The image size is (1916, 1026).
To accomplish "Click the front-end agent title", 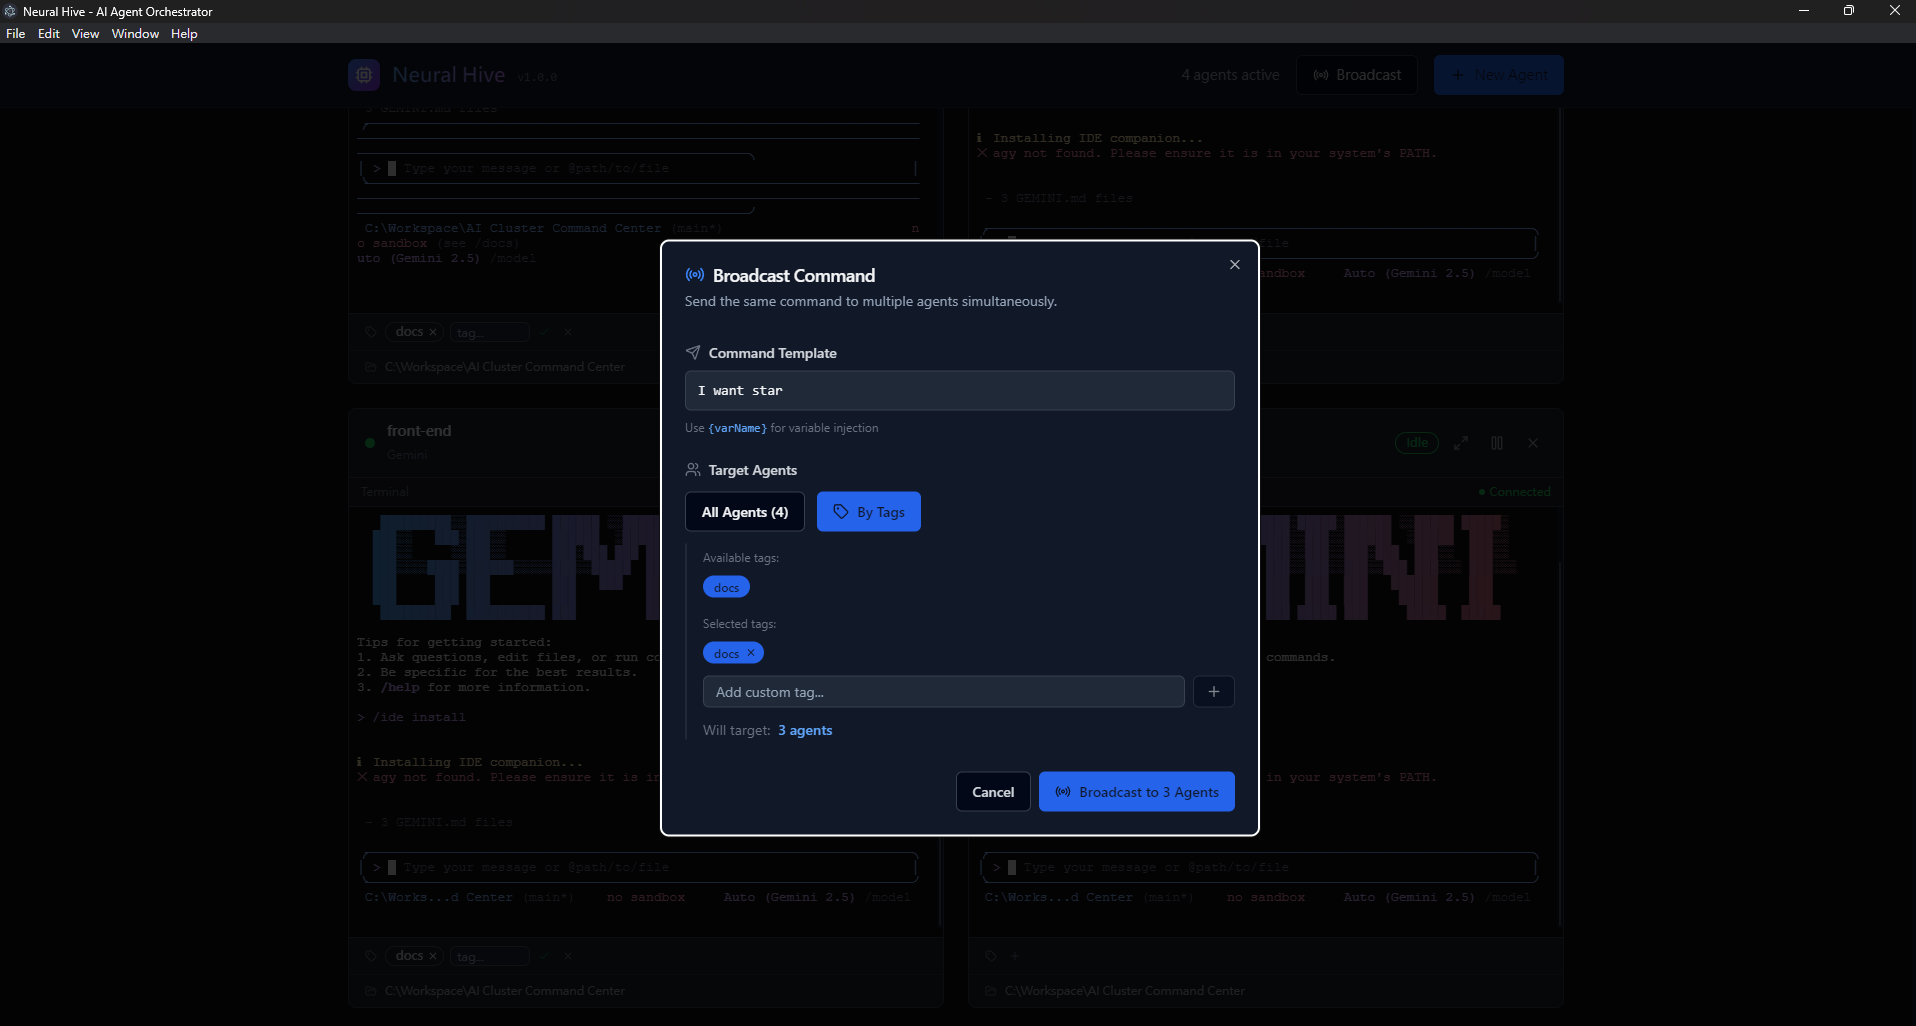I will coord(419,431).
